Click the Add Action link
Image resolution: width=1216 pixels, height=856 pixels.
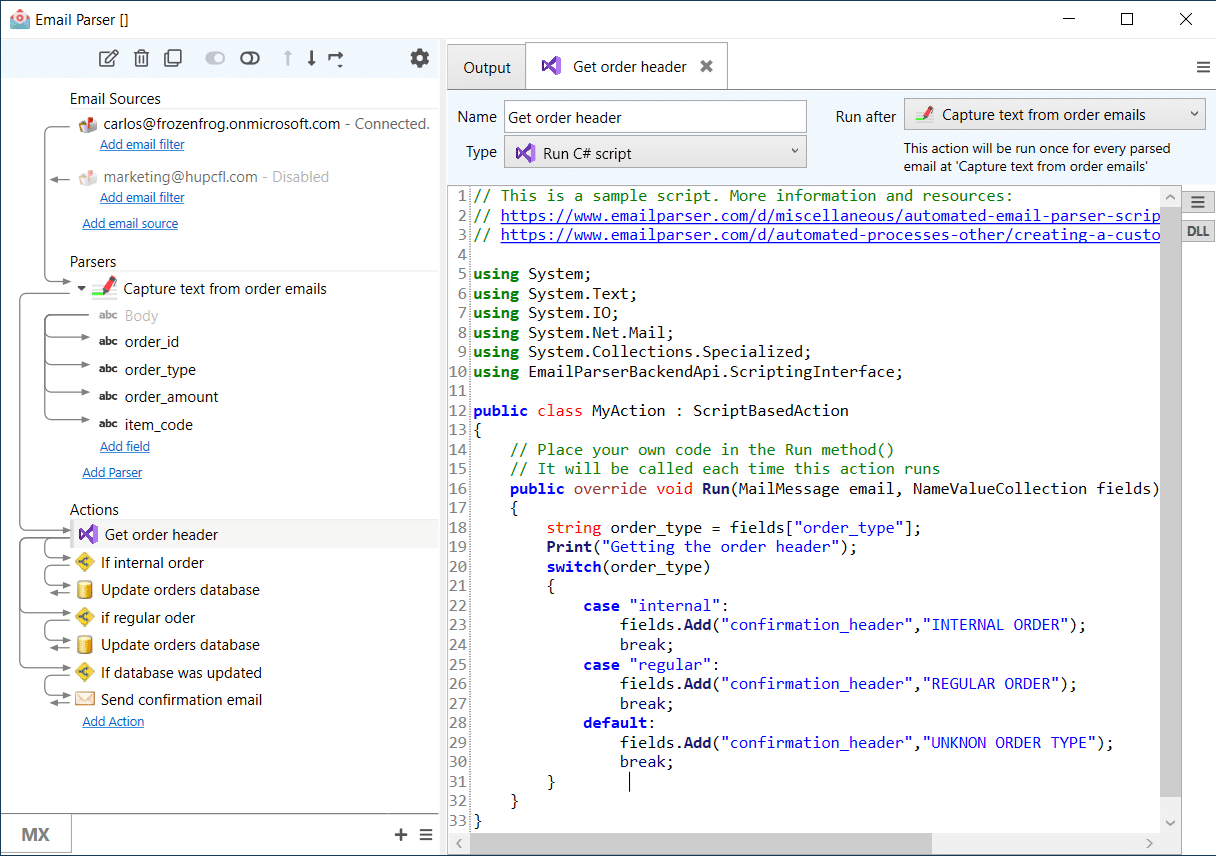pos(113,722)
